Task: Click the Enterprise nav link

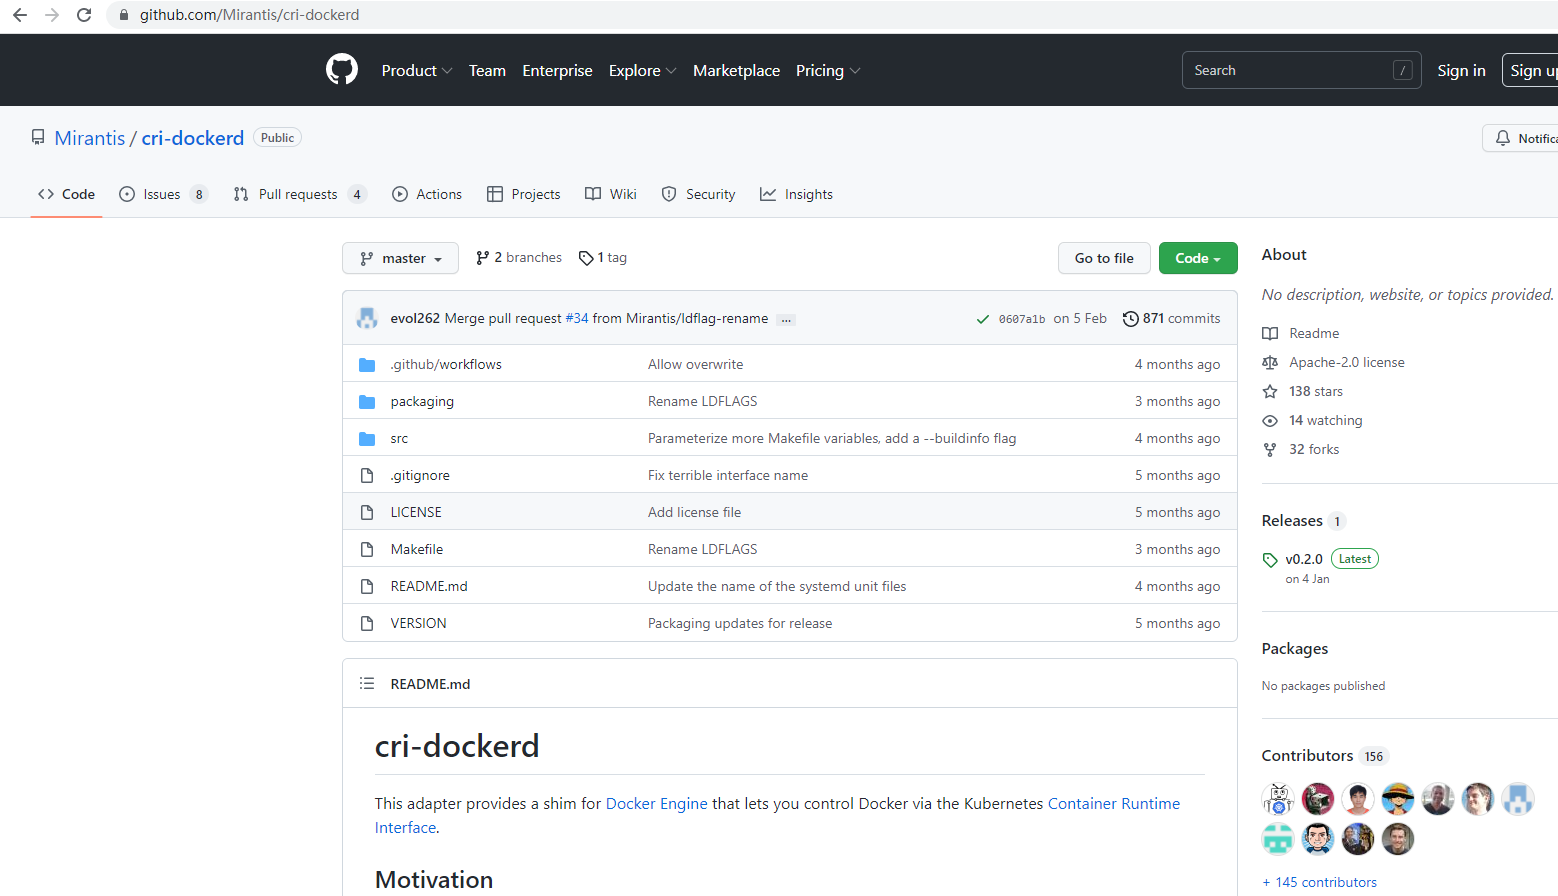Action: pos(557,71)
